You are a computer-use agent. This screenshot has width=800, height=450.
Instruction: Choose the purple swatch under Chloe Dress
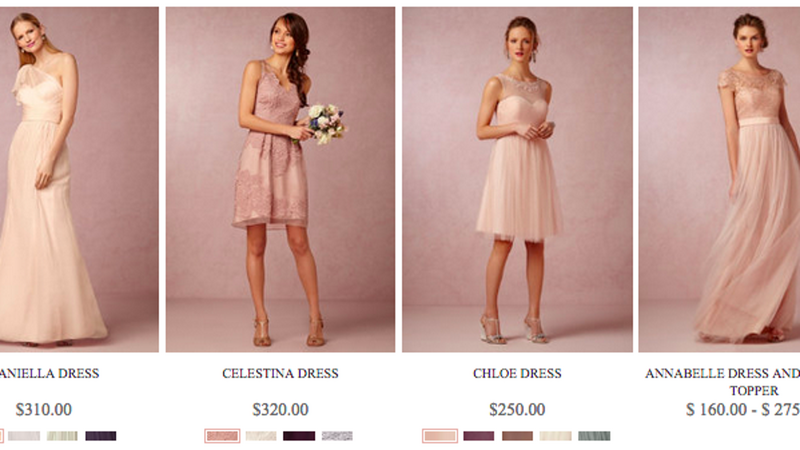pos(479,436)
